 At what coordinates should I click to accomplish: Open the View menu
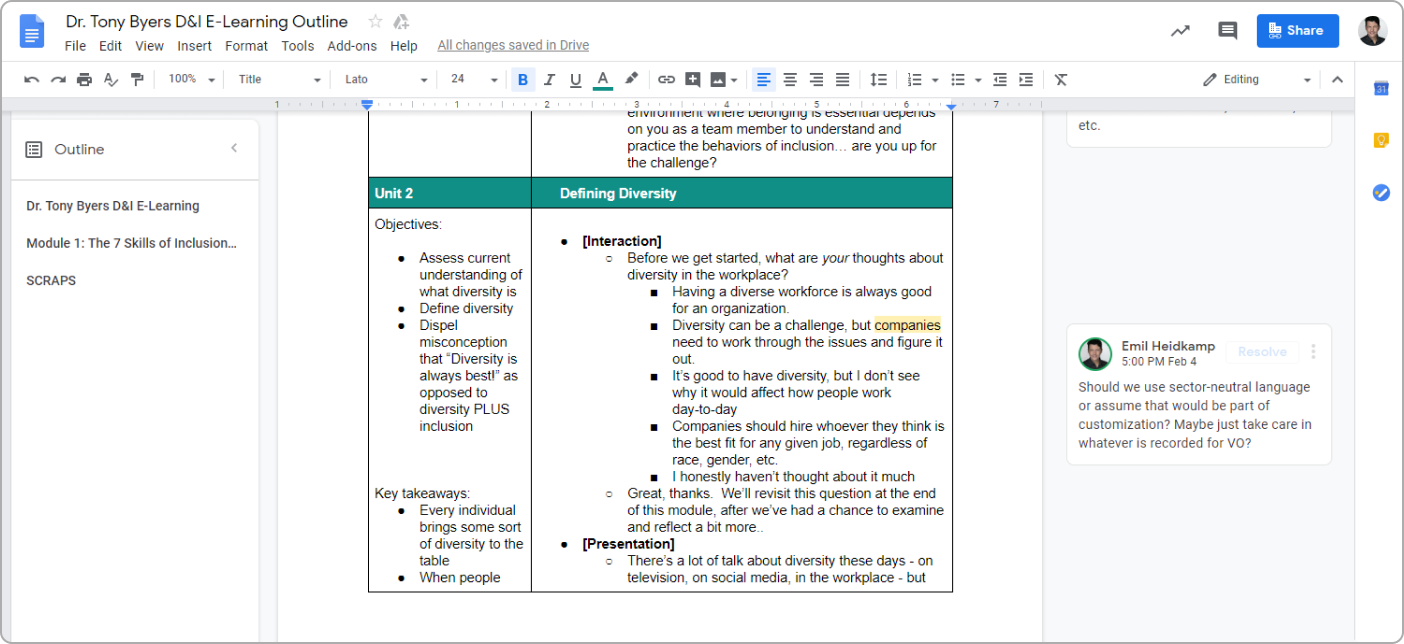coord(149,46)
